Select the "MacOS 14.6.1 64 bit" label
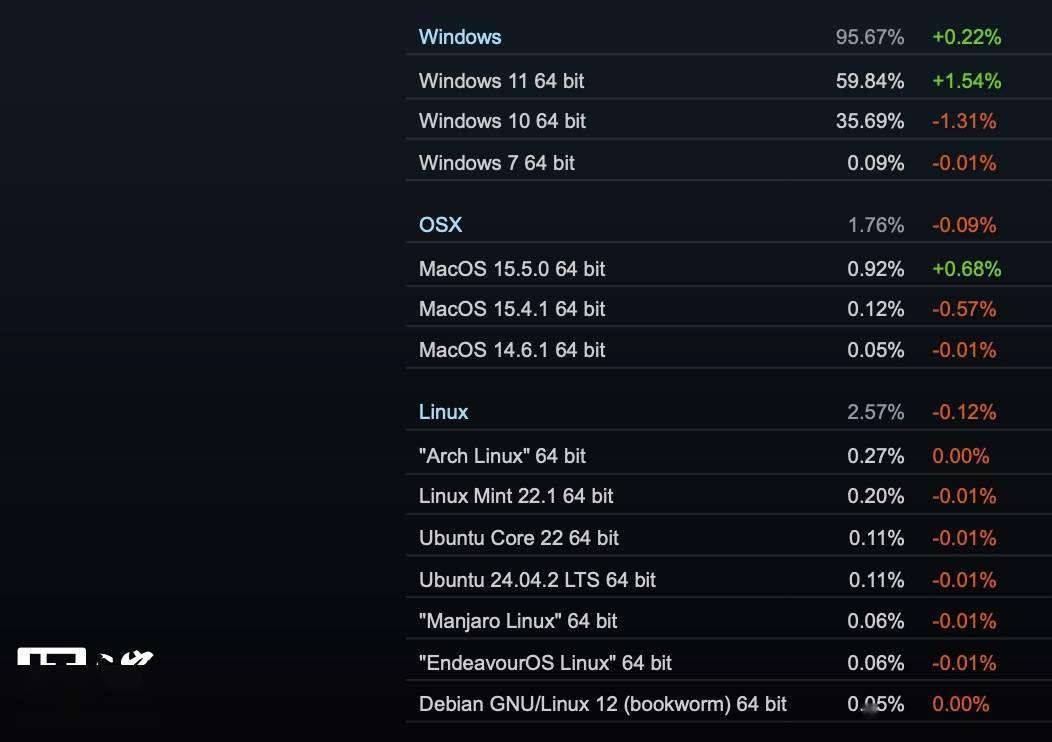Screen dimensions: 1052x742 (x=512, y=350)
